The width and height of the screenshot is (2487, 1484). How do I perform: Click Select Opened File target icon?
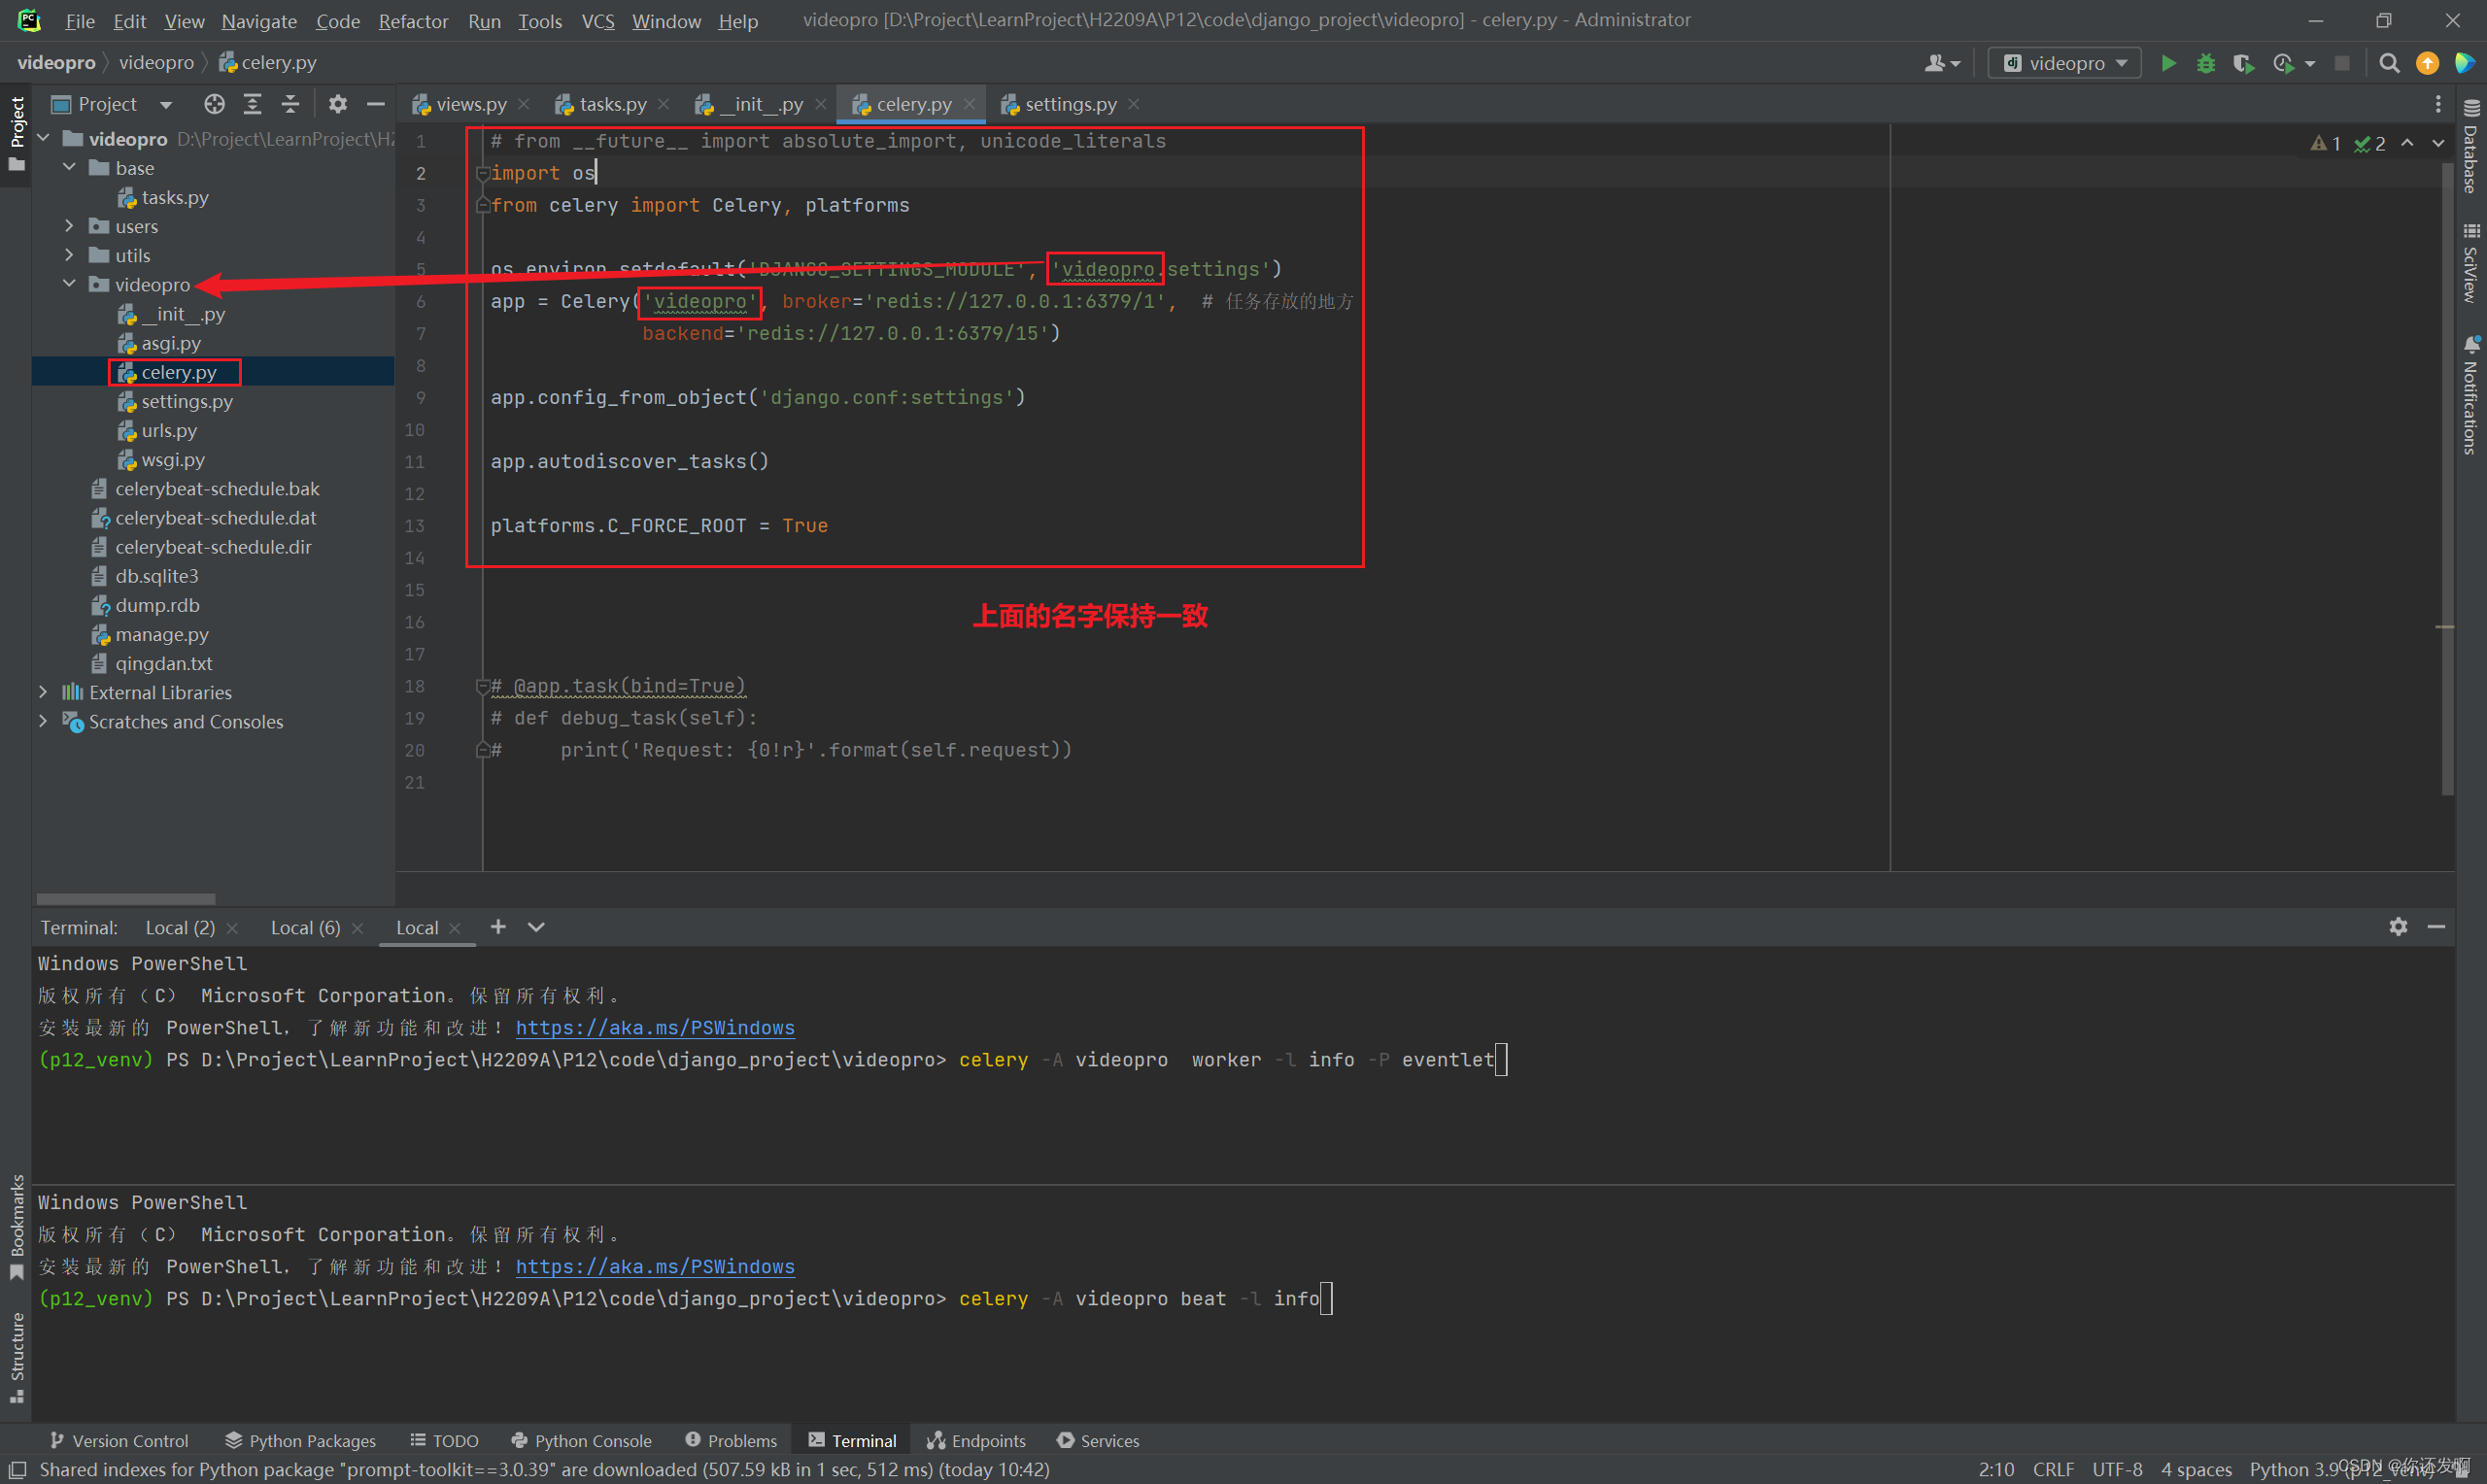pos(214,104)
